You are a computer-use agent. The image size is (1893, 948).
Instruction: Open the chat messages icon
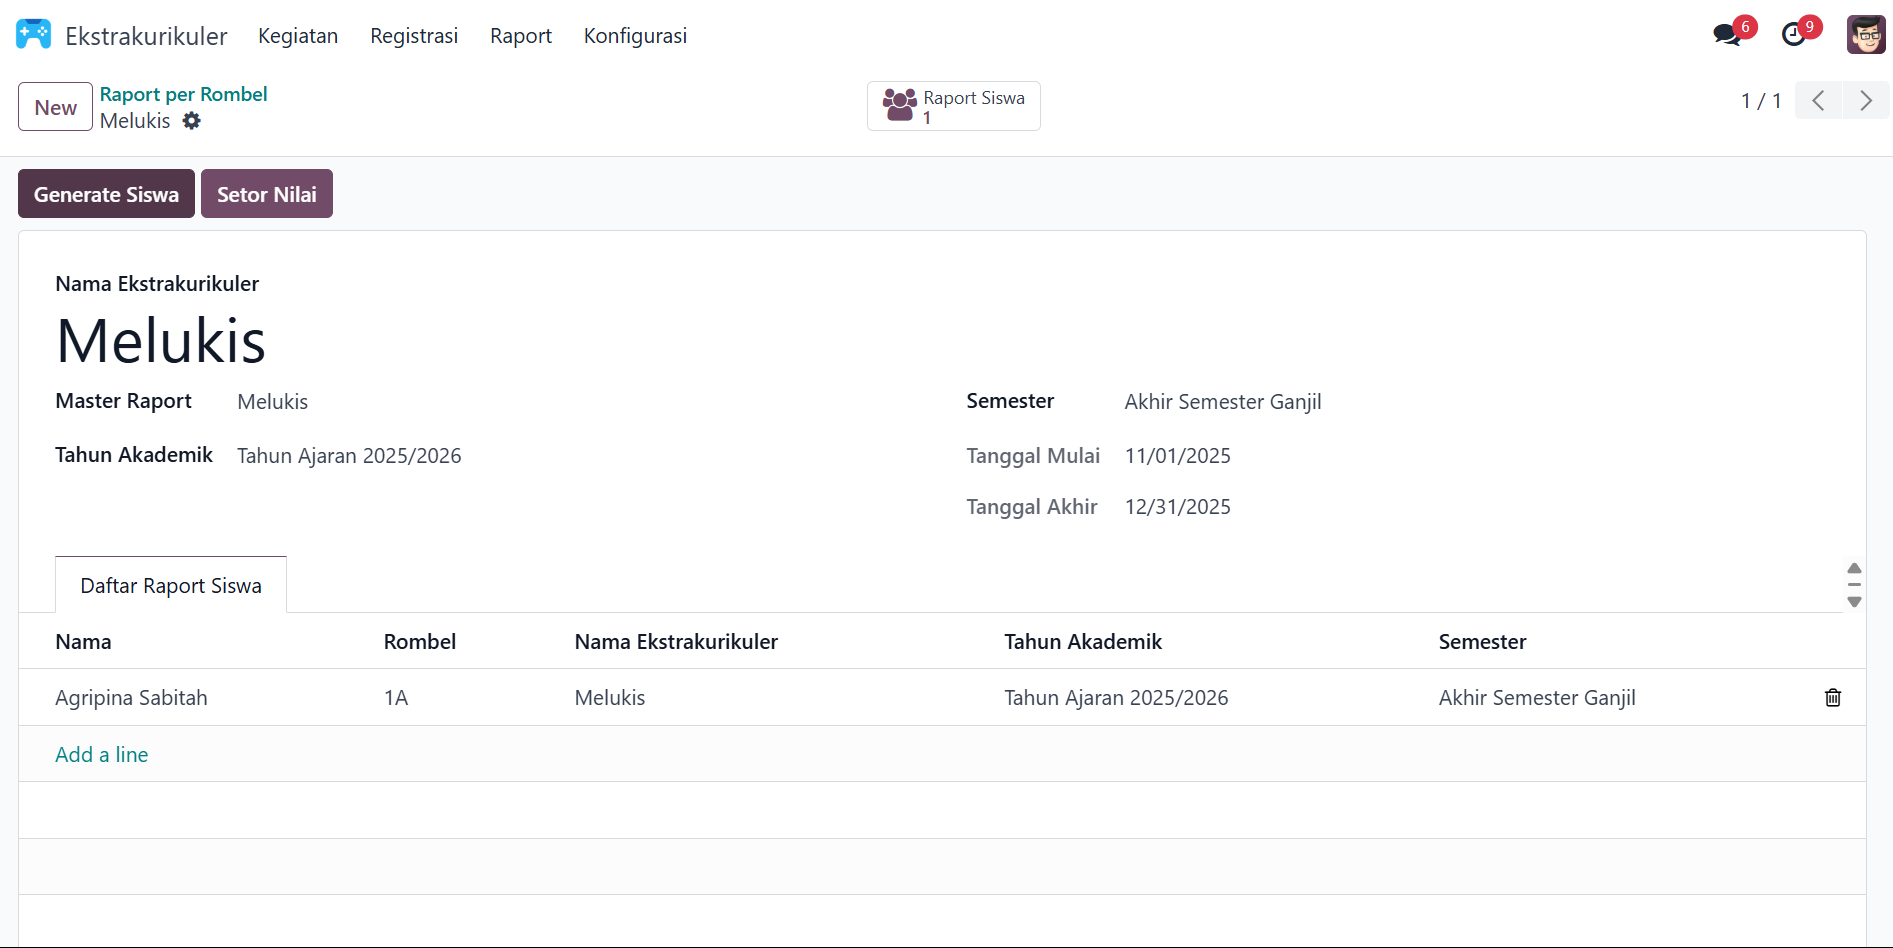click(1727, 35)
